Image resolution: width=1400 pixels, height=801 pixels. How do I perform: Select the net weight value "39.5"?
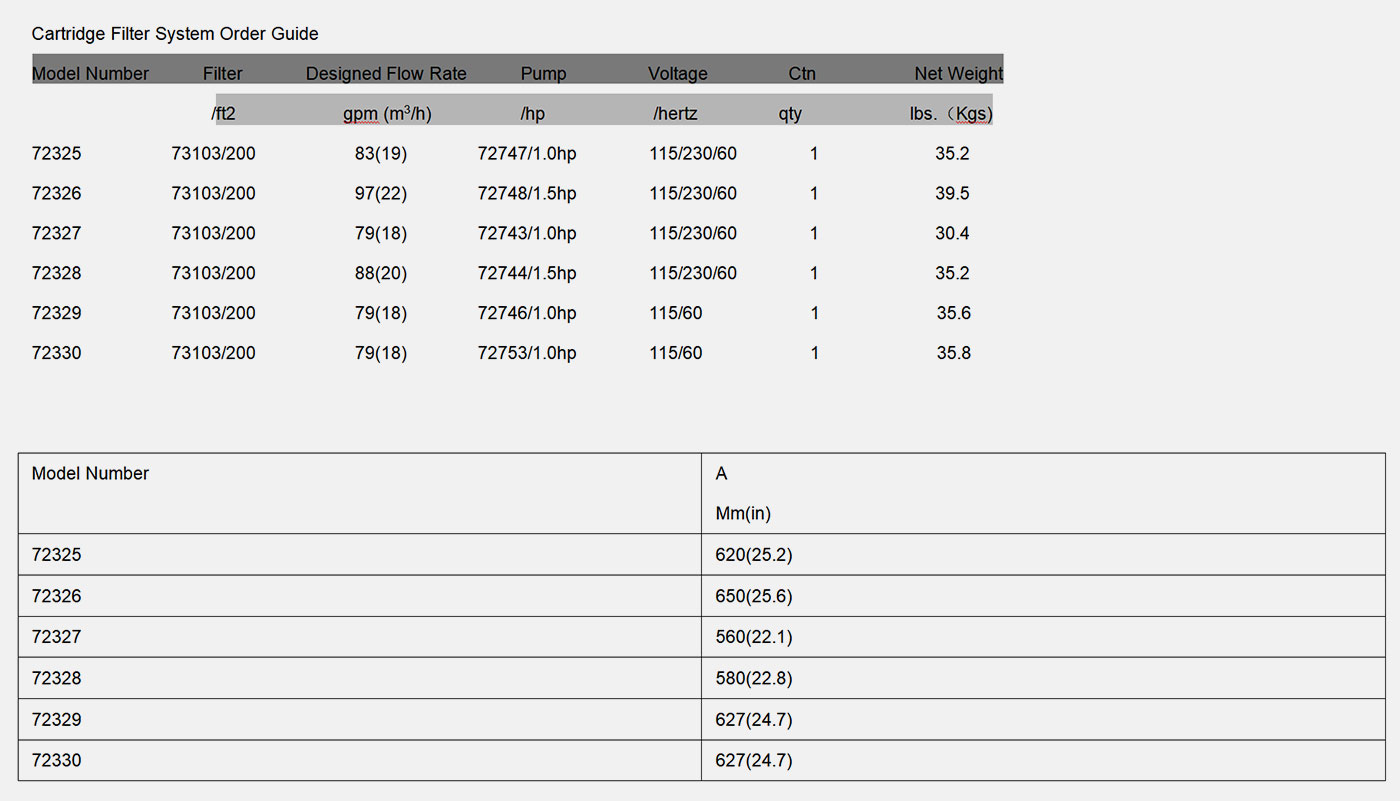click(952, 194)
